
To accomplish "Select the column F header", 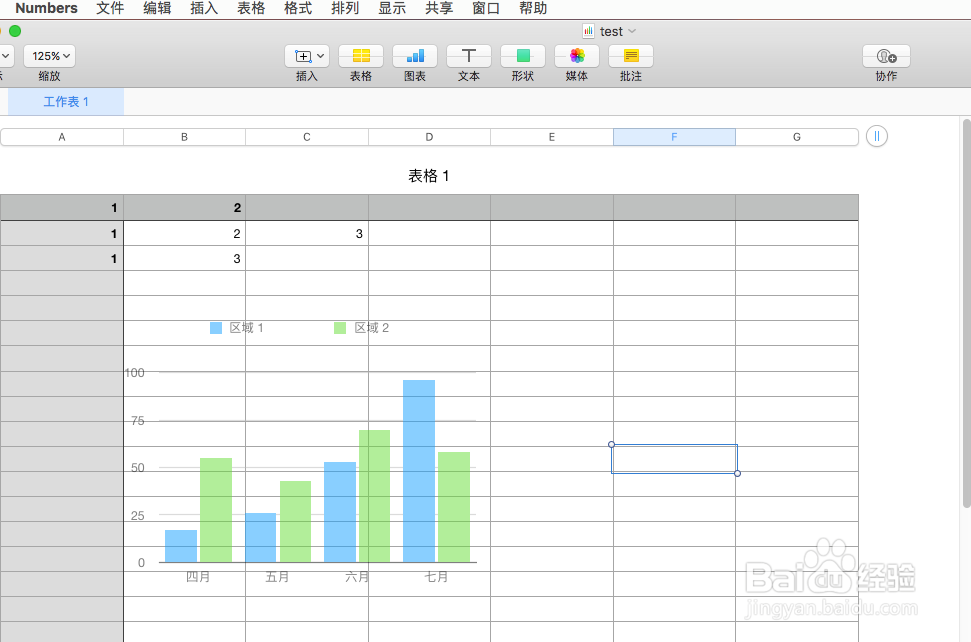I will point(674,136).
